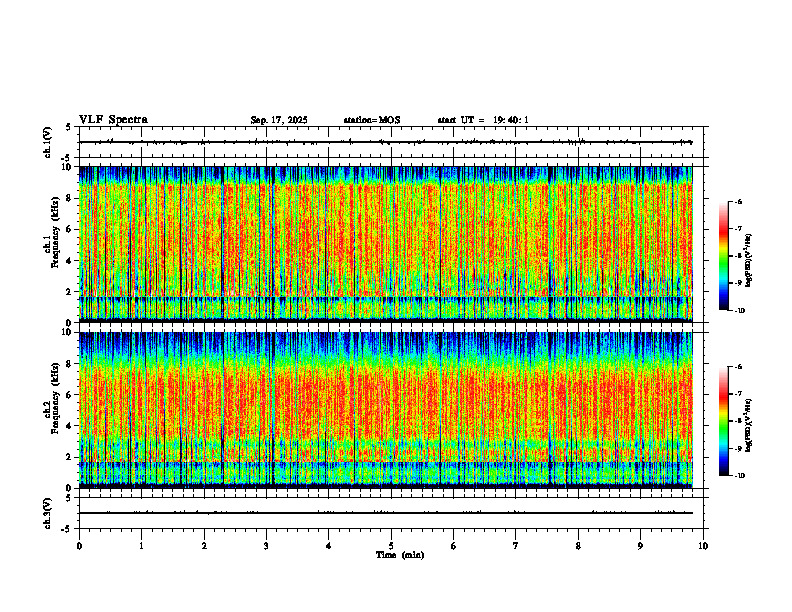
Task: Click the ch.1 spectrogram color scale bar
Action: [724, 256]
